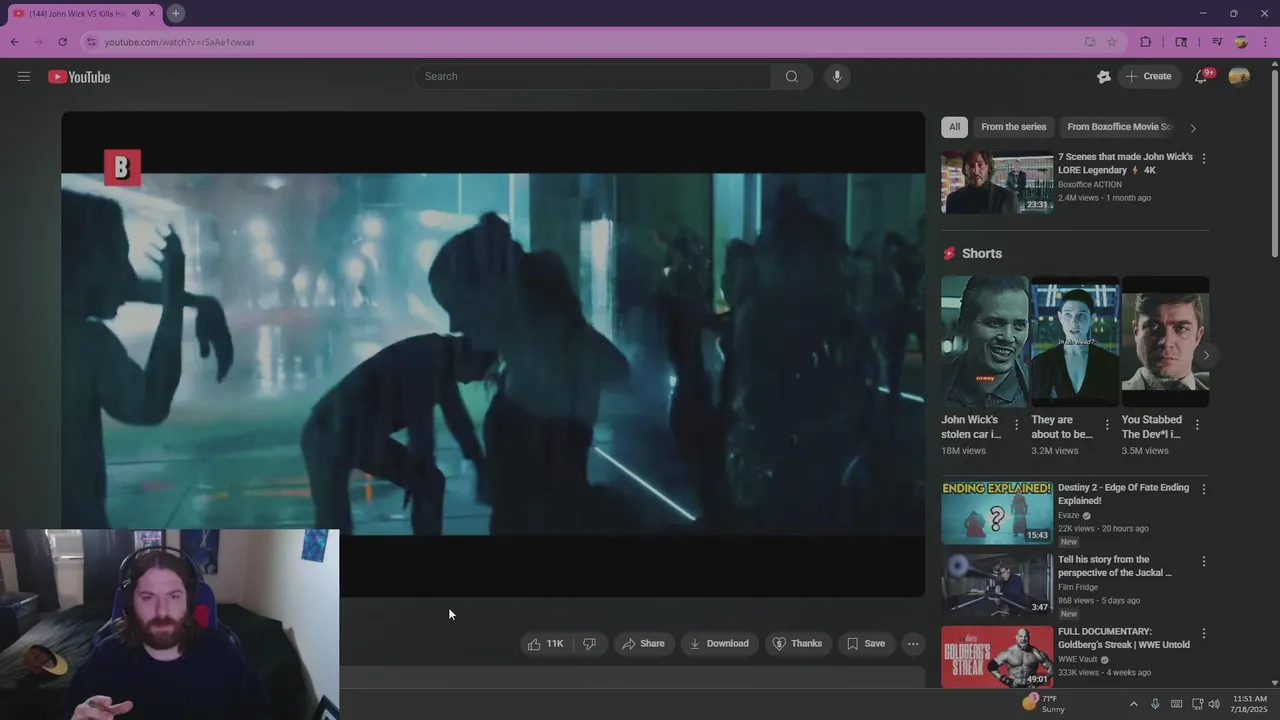
Task: Click the video player to pause
Action: coord(493,354)
